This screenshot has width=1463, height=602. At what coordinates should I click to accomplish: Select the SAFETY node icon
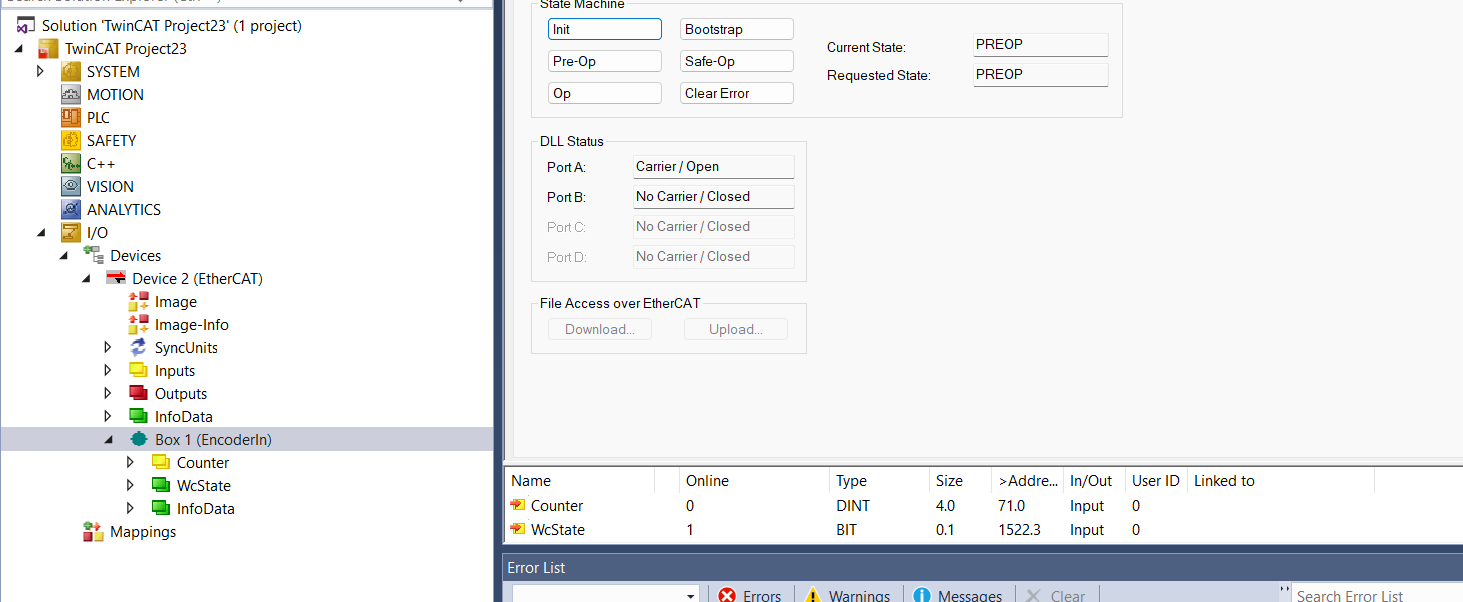coord(71,141)
